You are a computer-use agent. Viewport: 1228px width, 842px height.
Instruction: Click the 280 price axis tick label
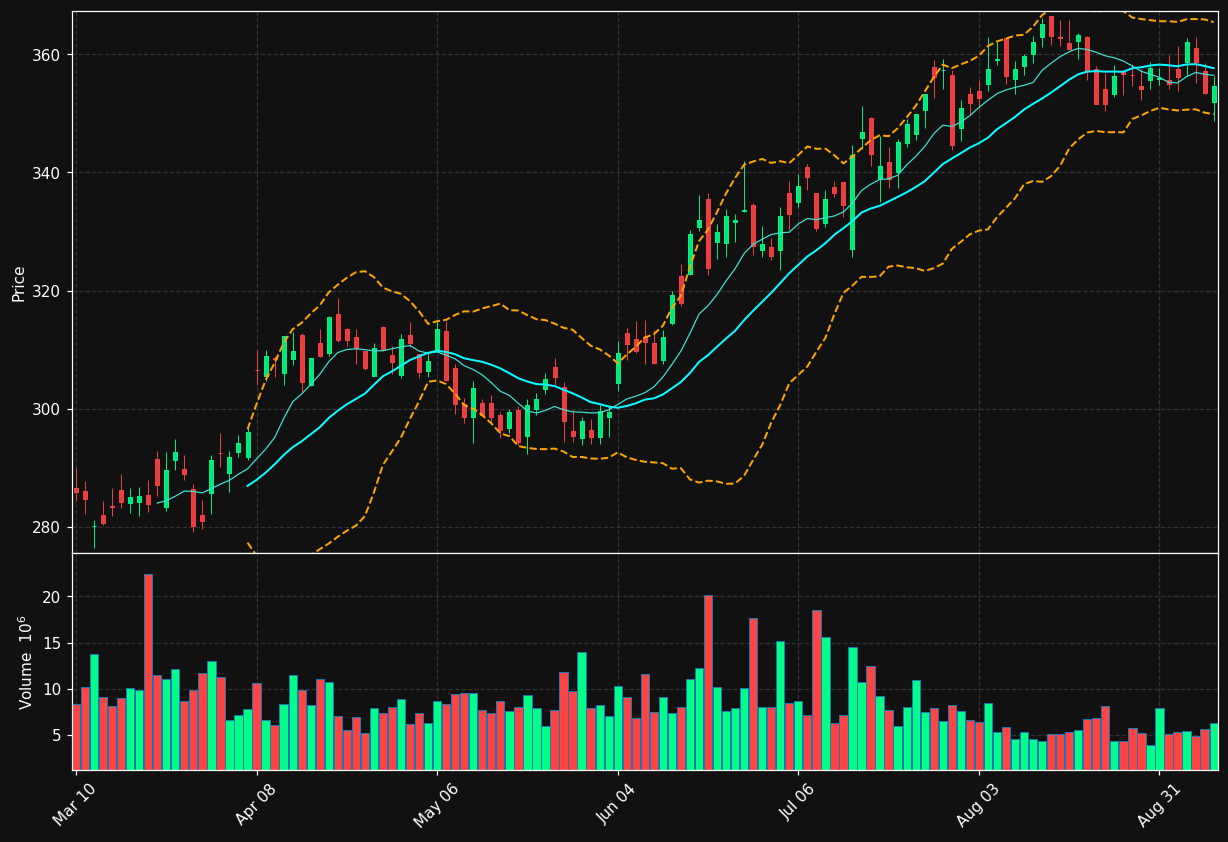(x=46, y=527)
